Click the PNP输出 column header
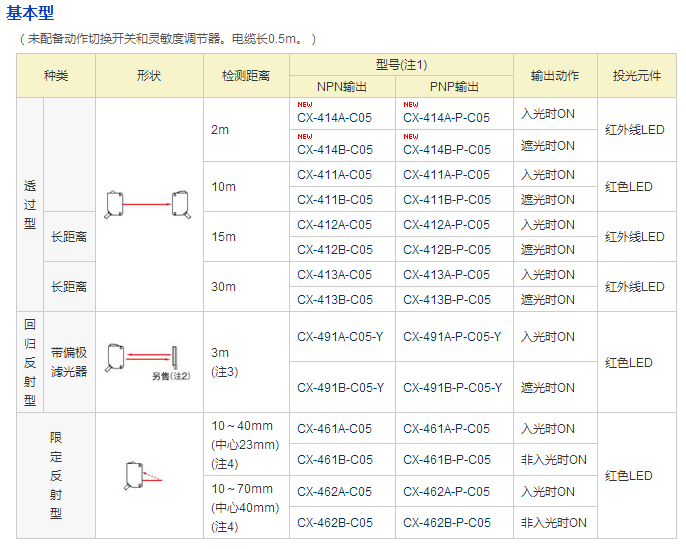Screen dimensions: 686x549 [454, 87]
